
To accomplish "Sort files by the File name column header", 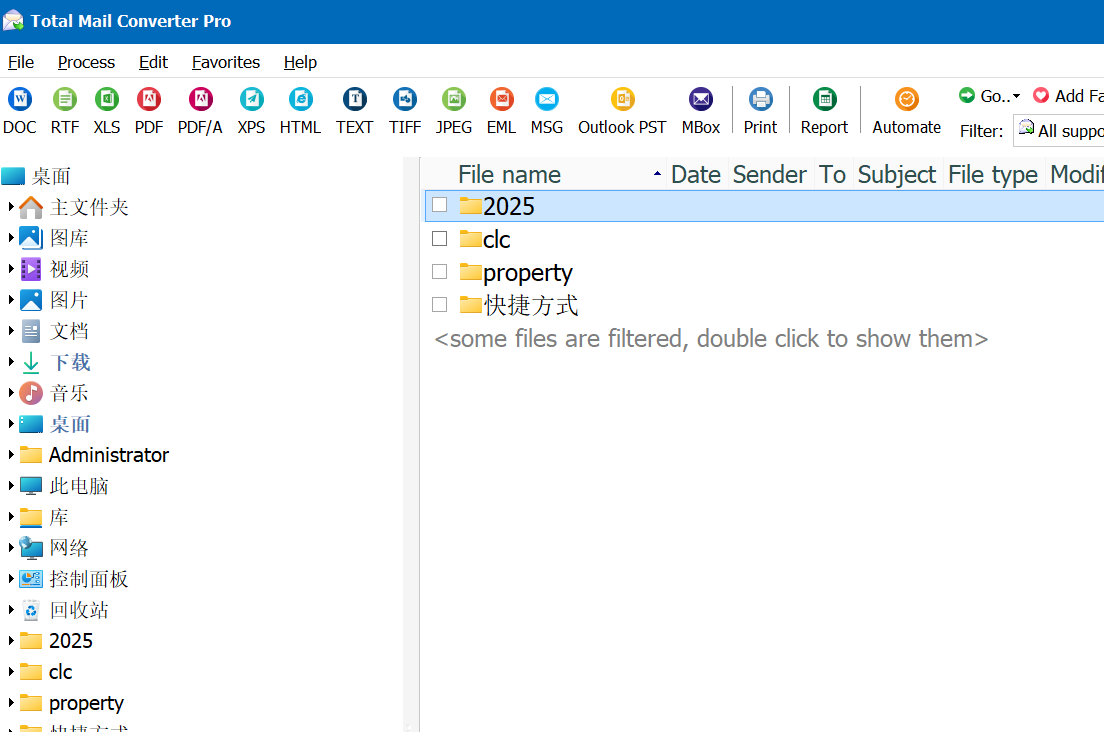I will click(x=510, y=174).
